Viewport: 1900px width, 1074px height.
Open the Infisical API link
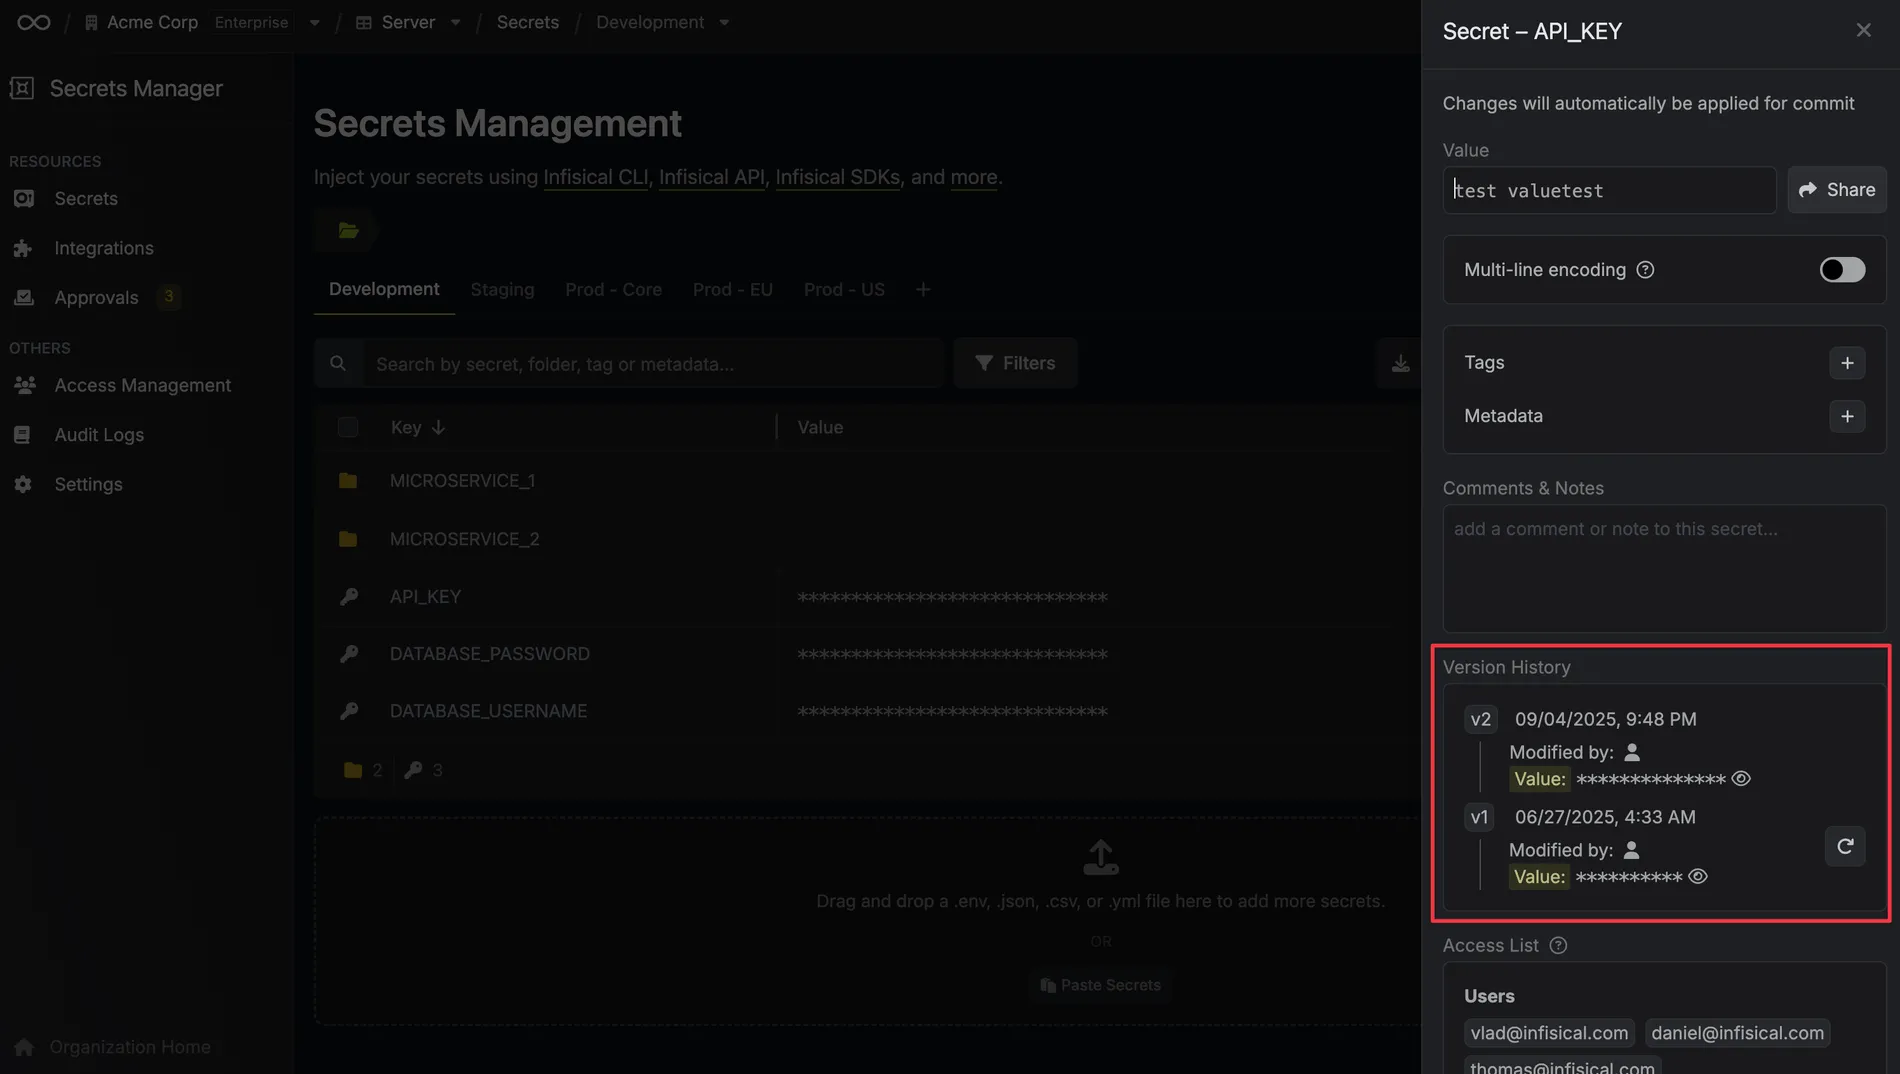pyautogui.click(x=712, y=177)
